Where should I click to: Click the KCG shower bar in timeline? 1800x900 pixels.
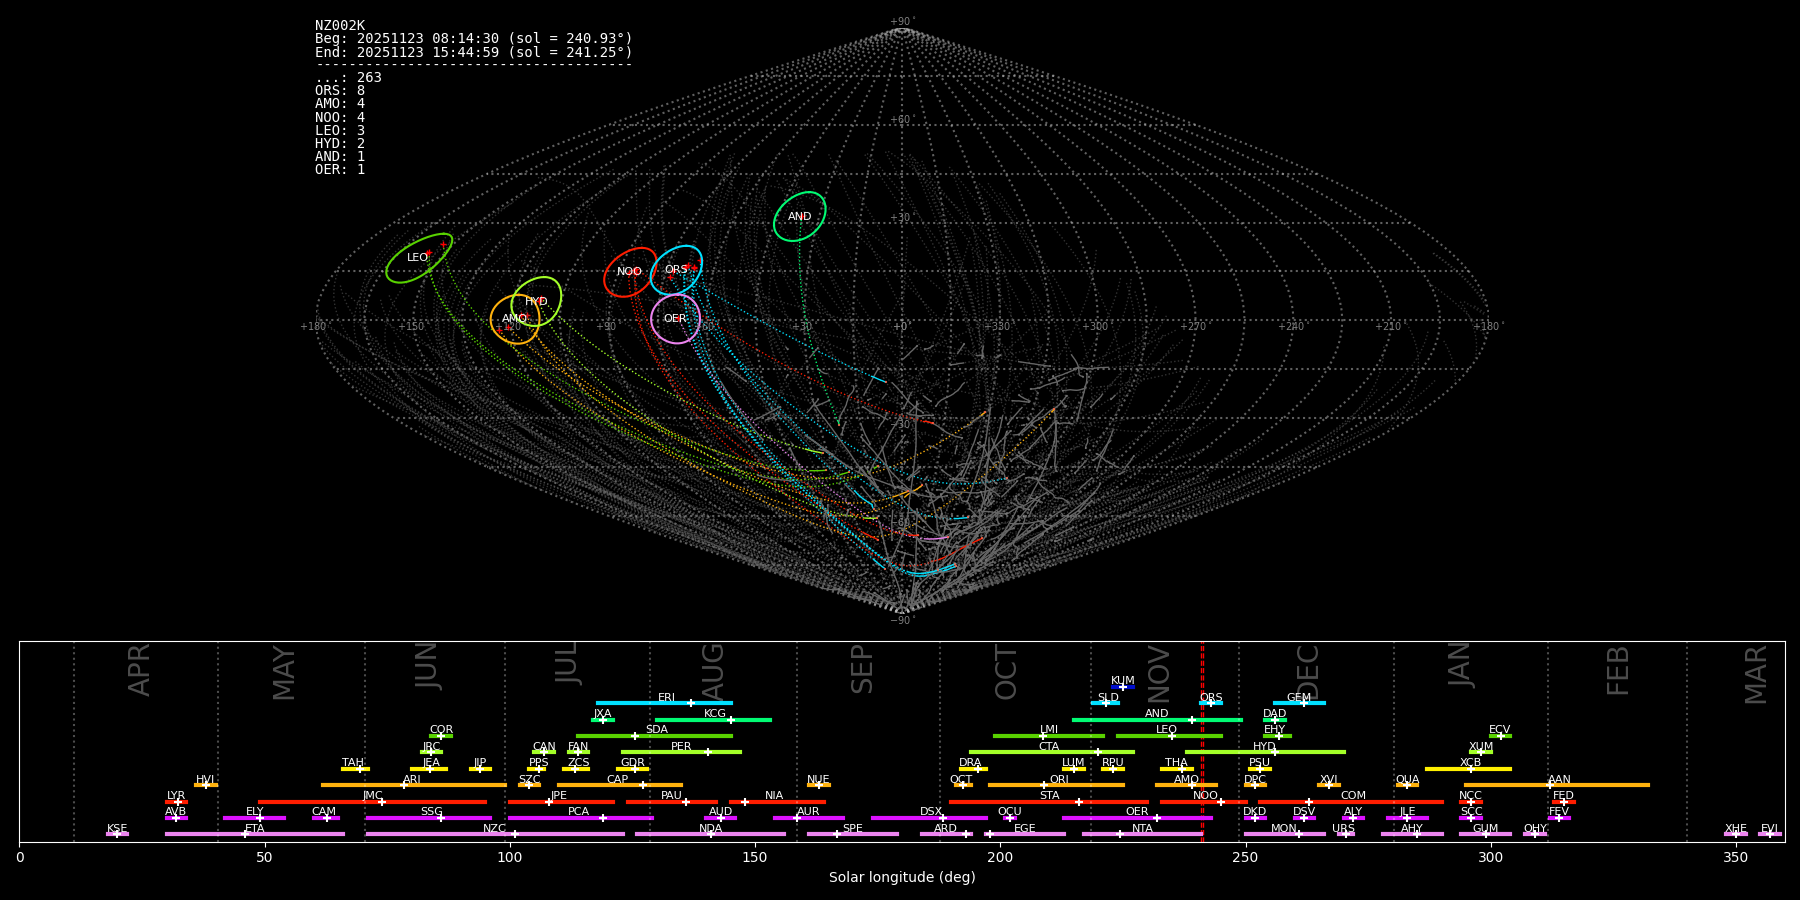point(713,720)
